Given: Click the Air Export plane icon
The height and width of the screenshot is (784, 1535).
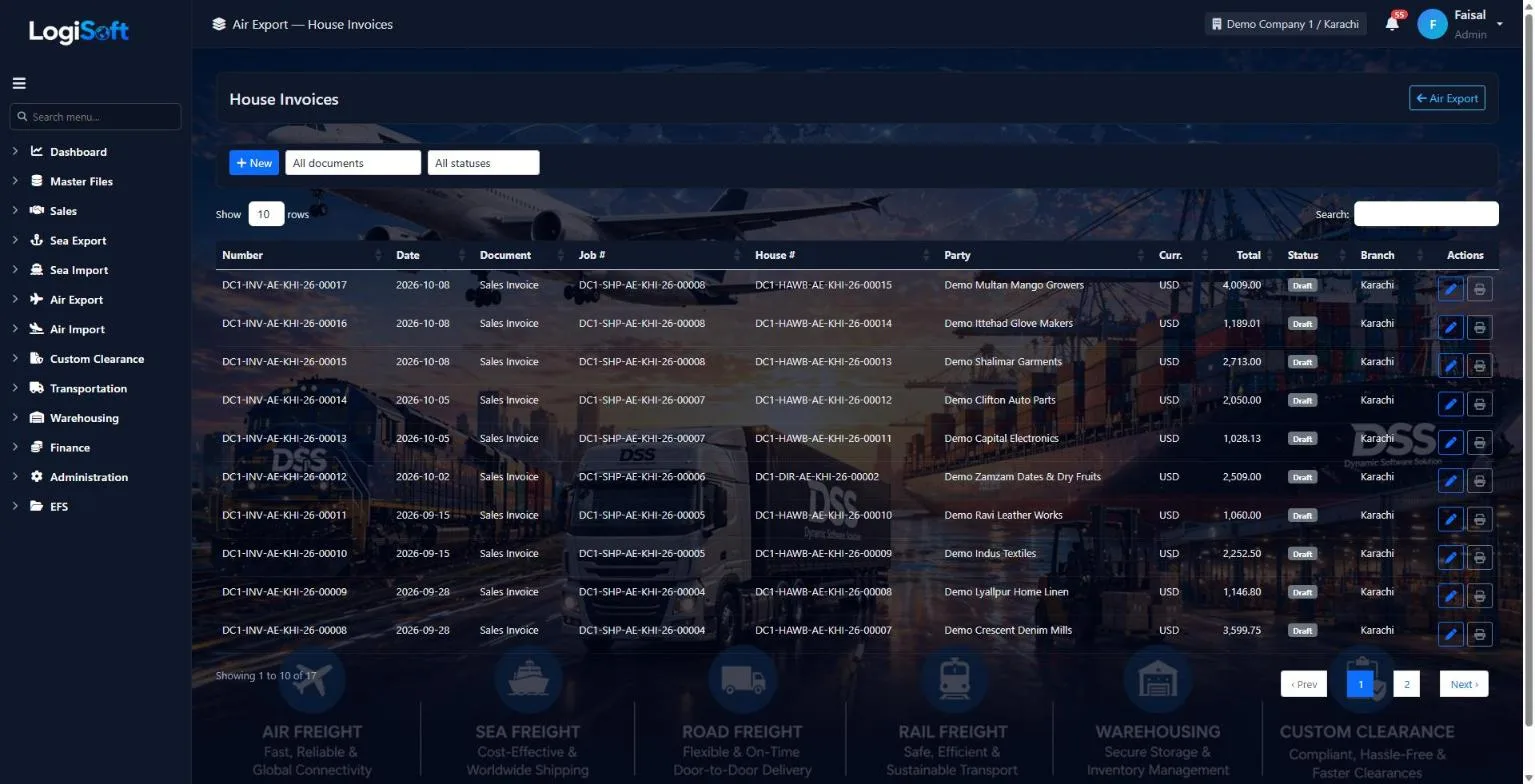Looking at the screenshot, I should [x=37, y=300].
